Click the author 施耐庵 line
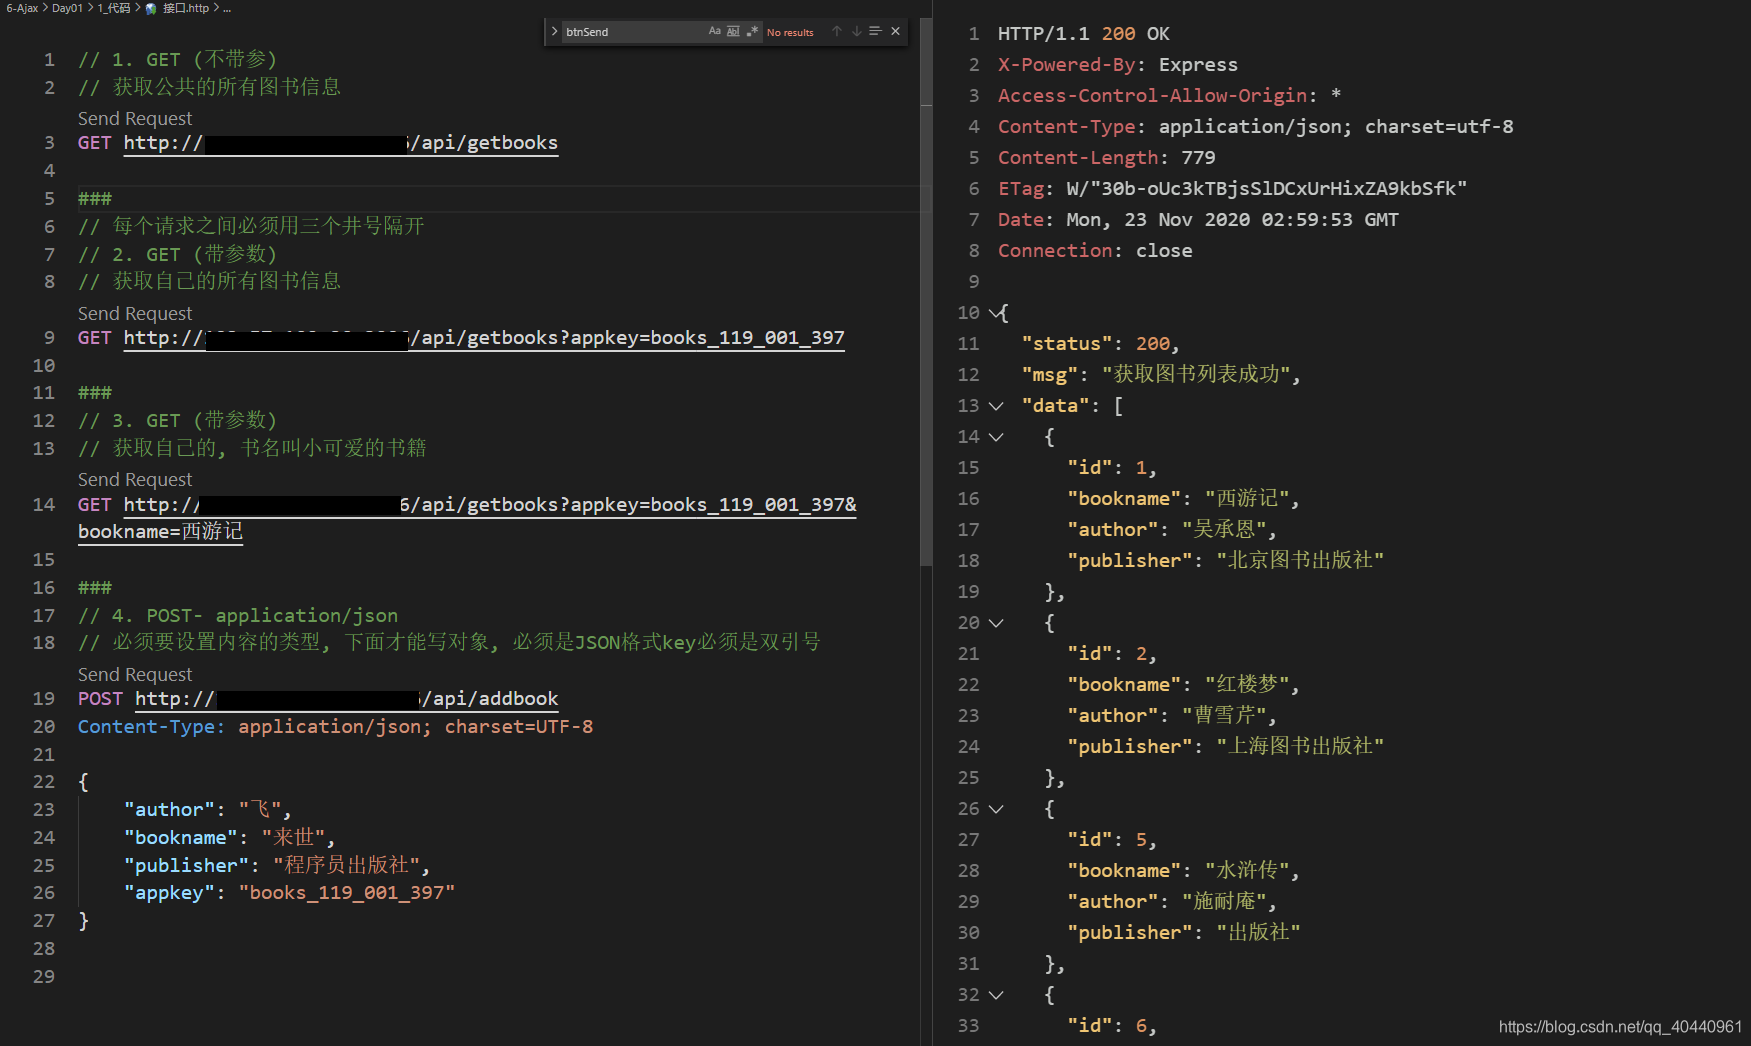Image resolution: width=1751 pixels, height=1046 pixels. tap(1172, 902)
